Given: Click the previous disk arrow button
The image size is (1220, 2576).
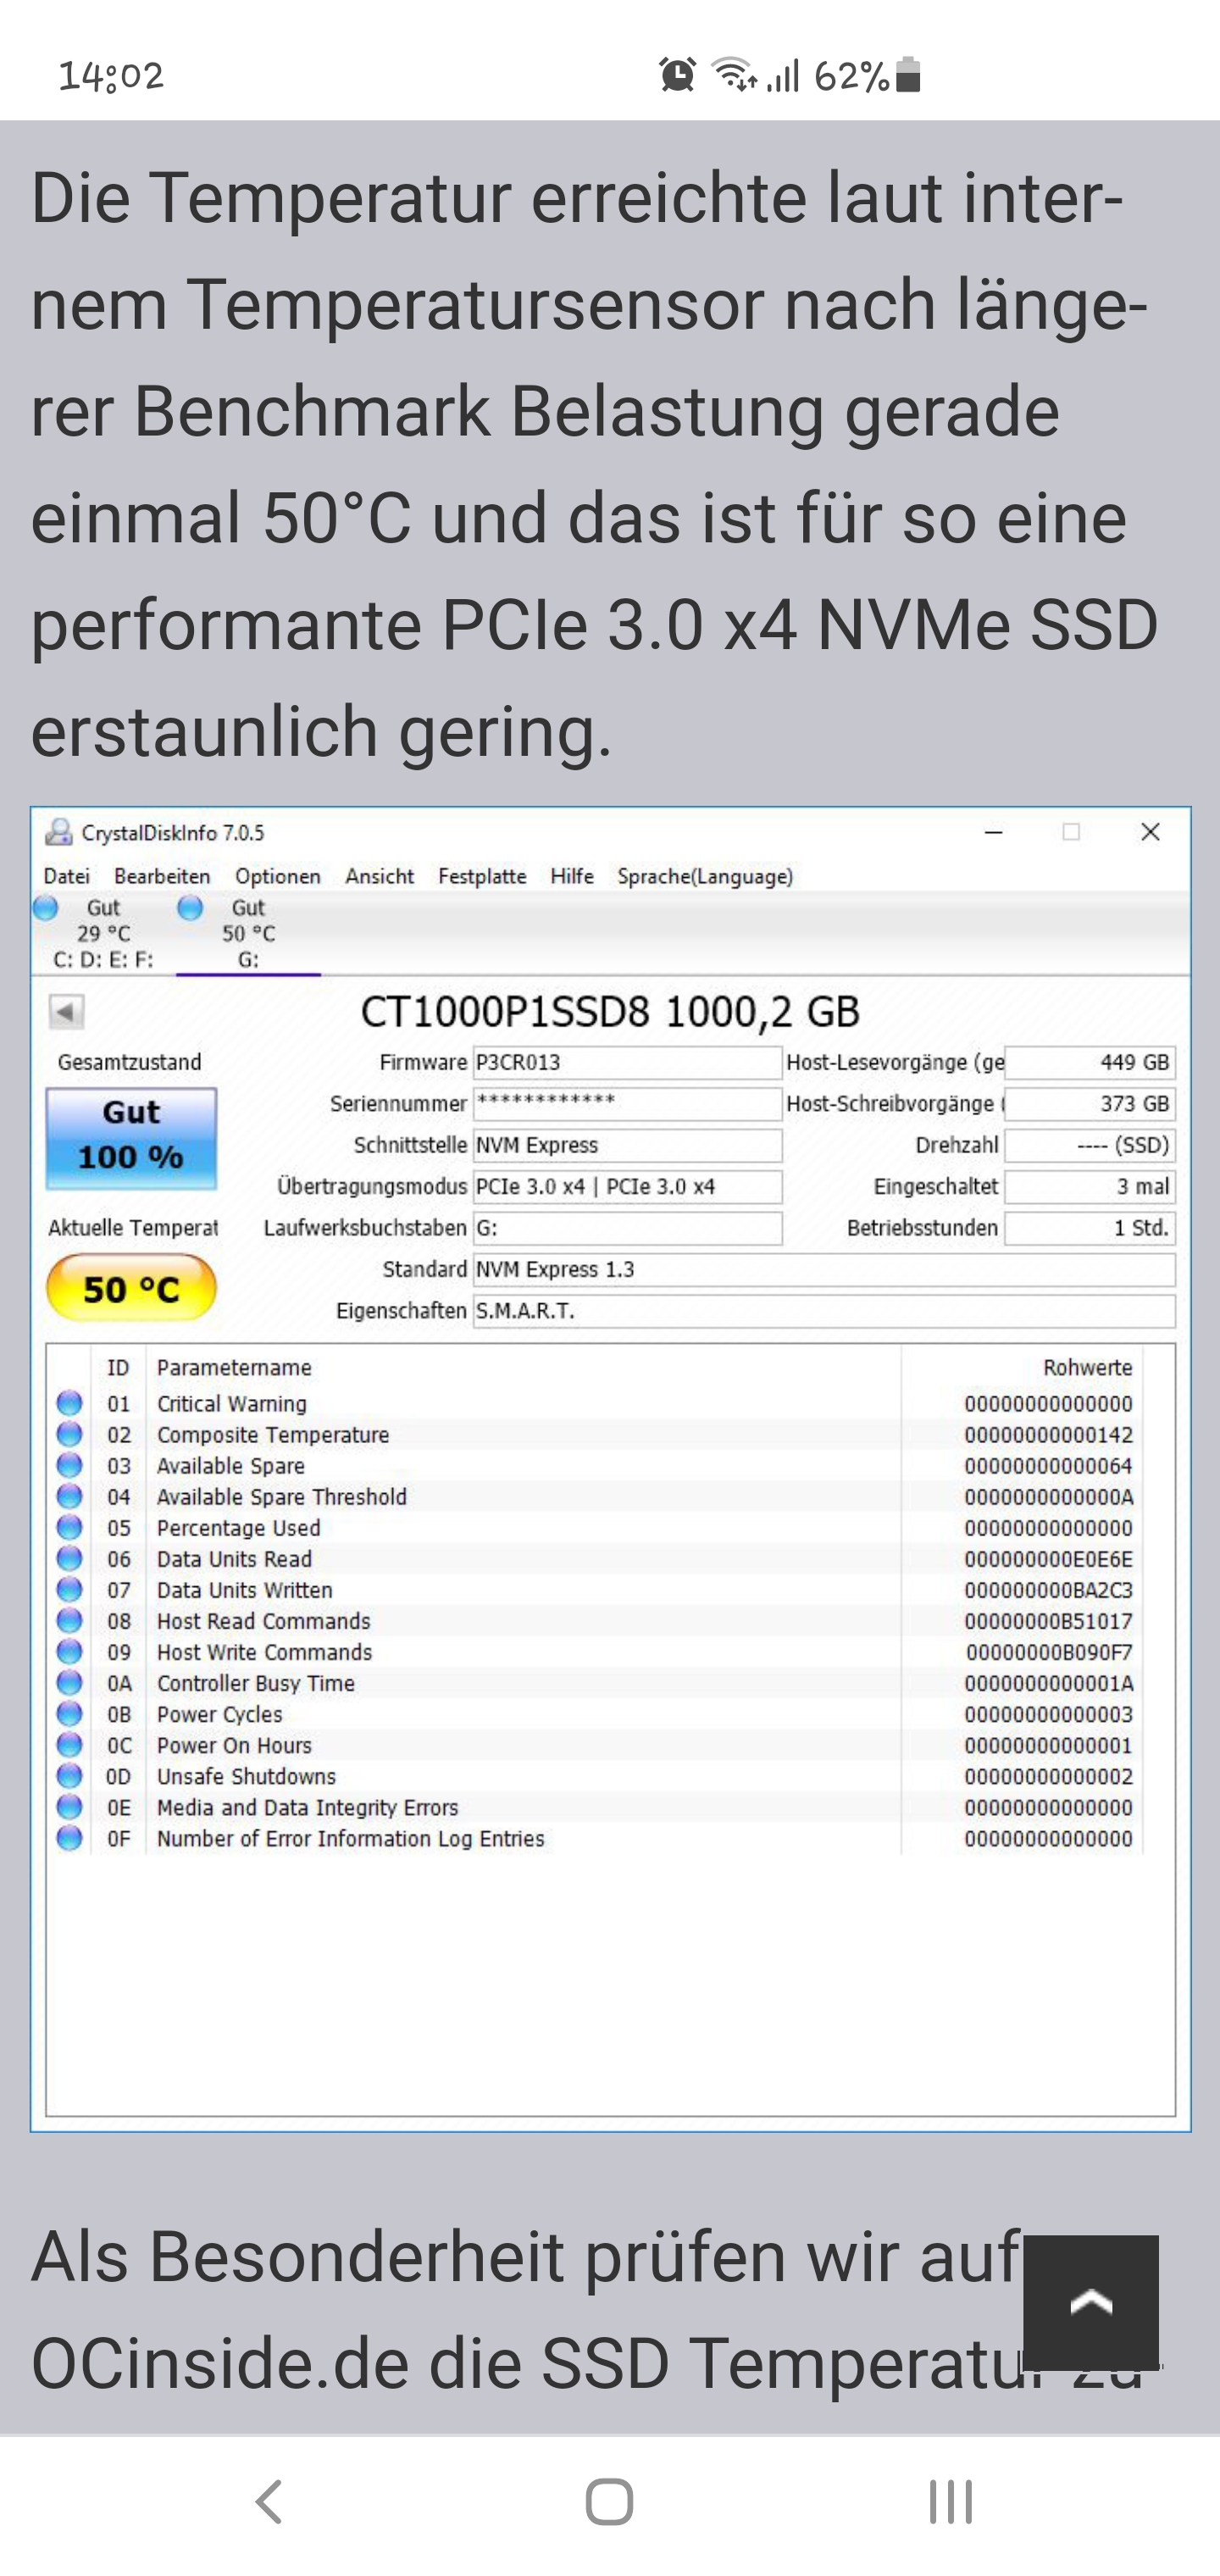Looking at the screenshot, I should point(66,1011).
